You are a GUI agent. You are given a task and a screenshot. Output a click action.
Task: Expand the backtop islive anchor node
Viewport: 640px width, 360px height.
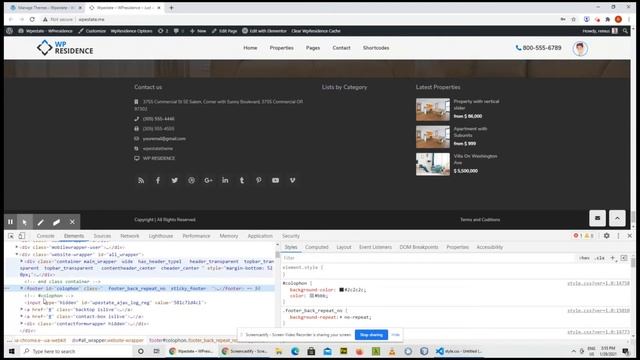point(22,309)
